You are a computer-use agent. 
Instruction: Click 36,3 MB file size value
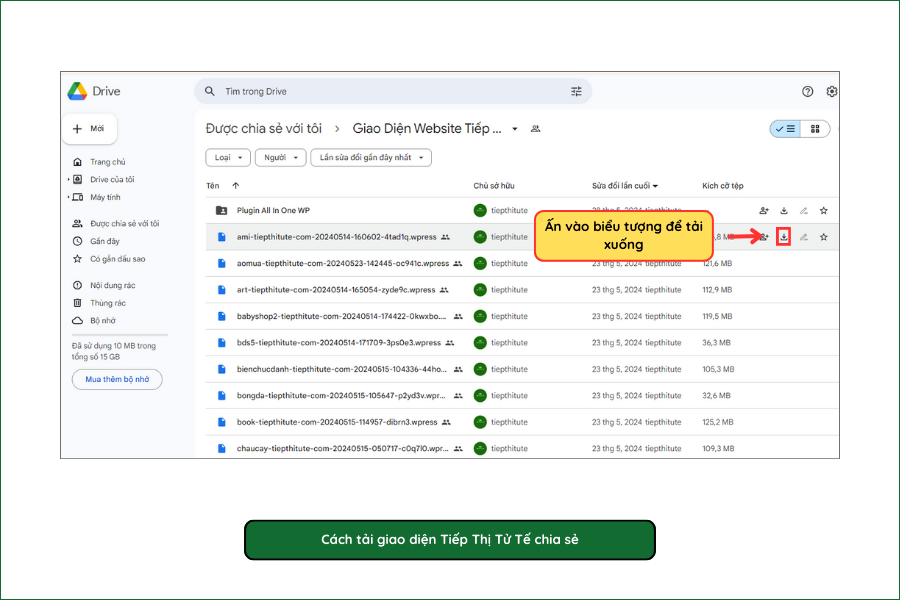coord(716,343)
